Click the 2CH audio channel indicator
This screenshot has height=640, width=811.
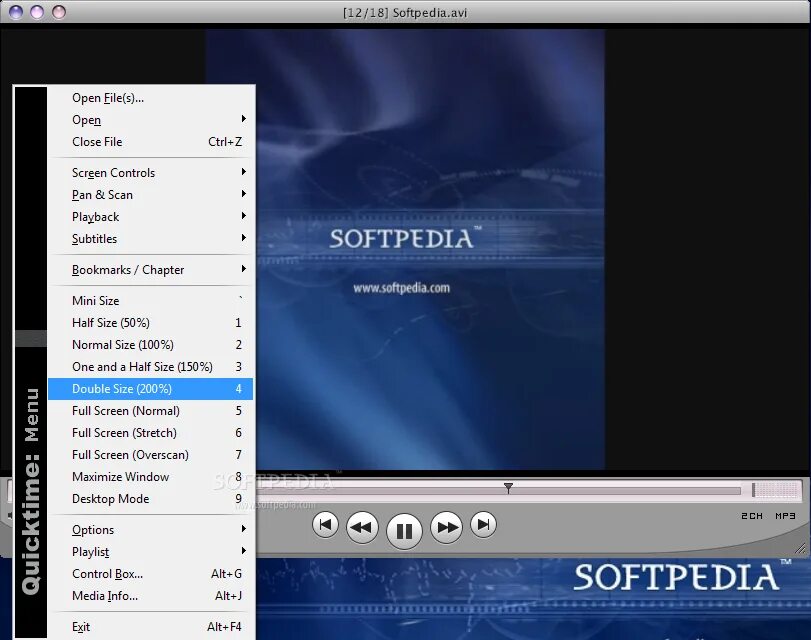click(752, 516)
